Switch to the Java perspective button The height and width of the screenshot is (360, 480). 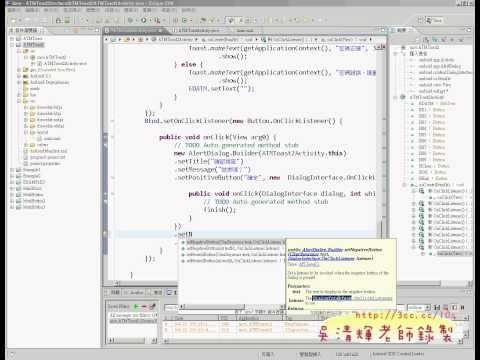(x=434, y=20)
